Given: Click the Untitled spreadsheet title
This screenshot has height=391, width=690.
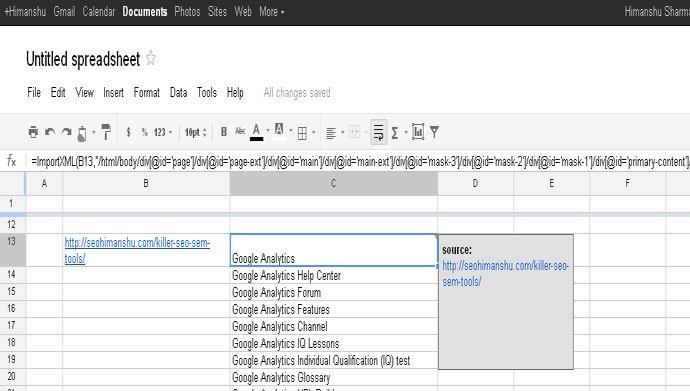Looking at the screenshot, I should (83, 59).
